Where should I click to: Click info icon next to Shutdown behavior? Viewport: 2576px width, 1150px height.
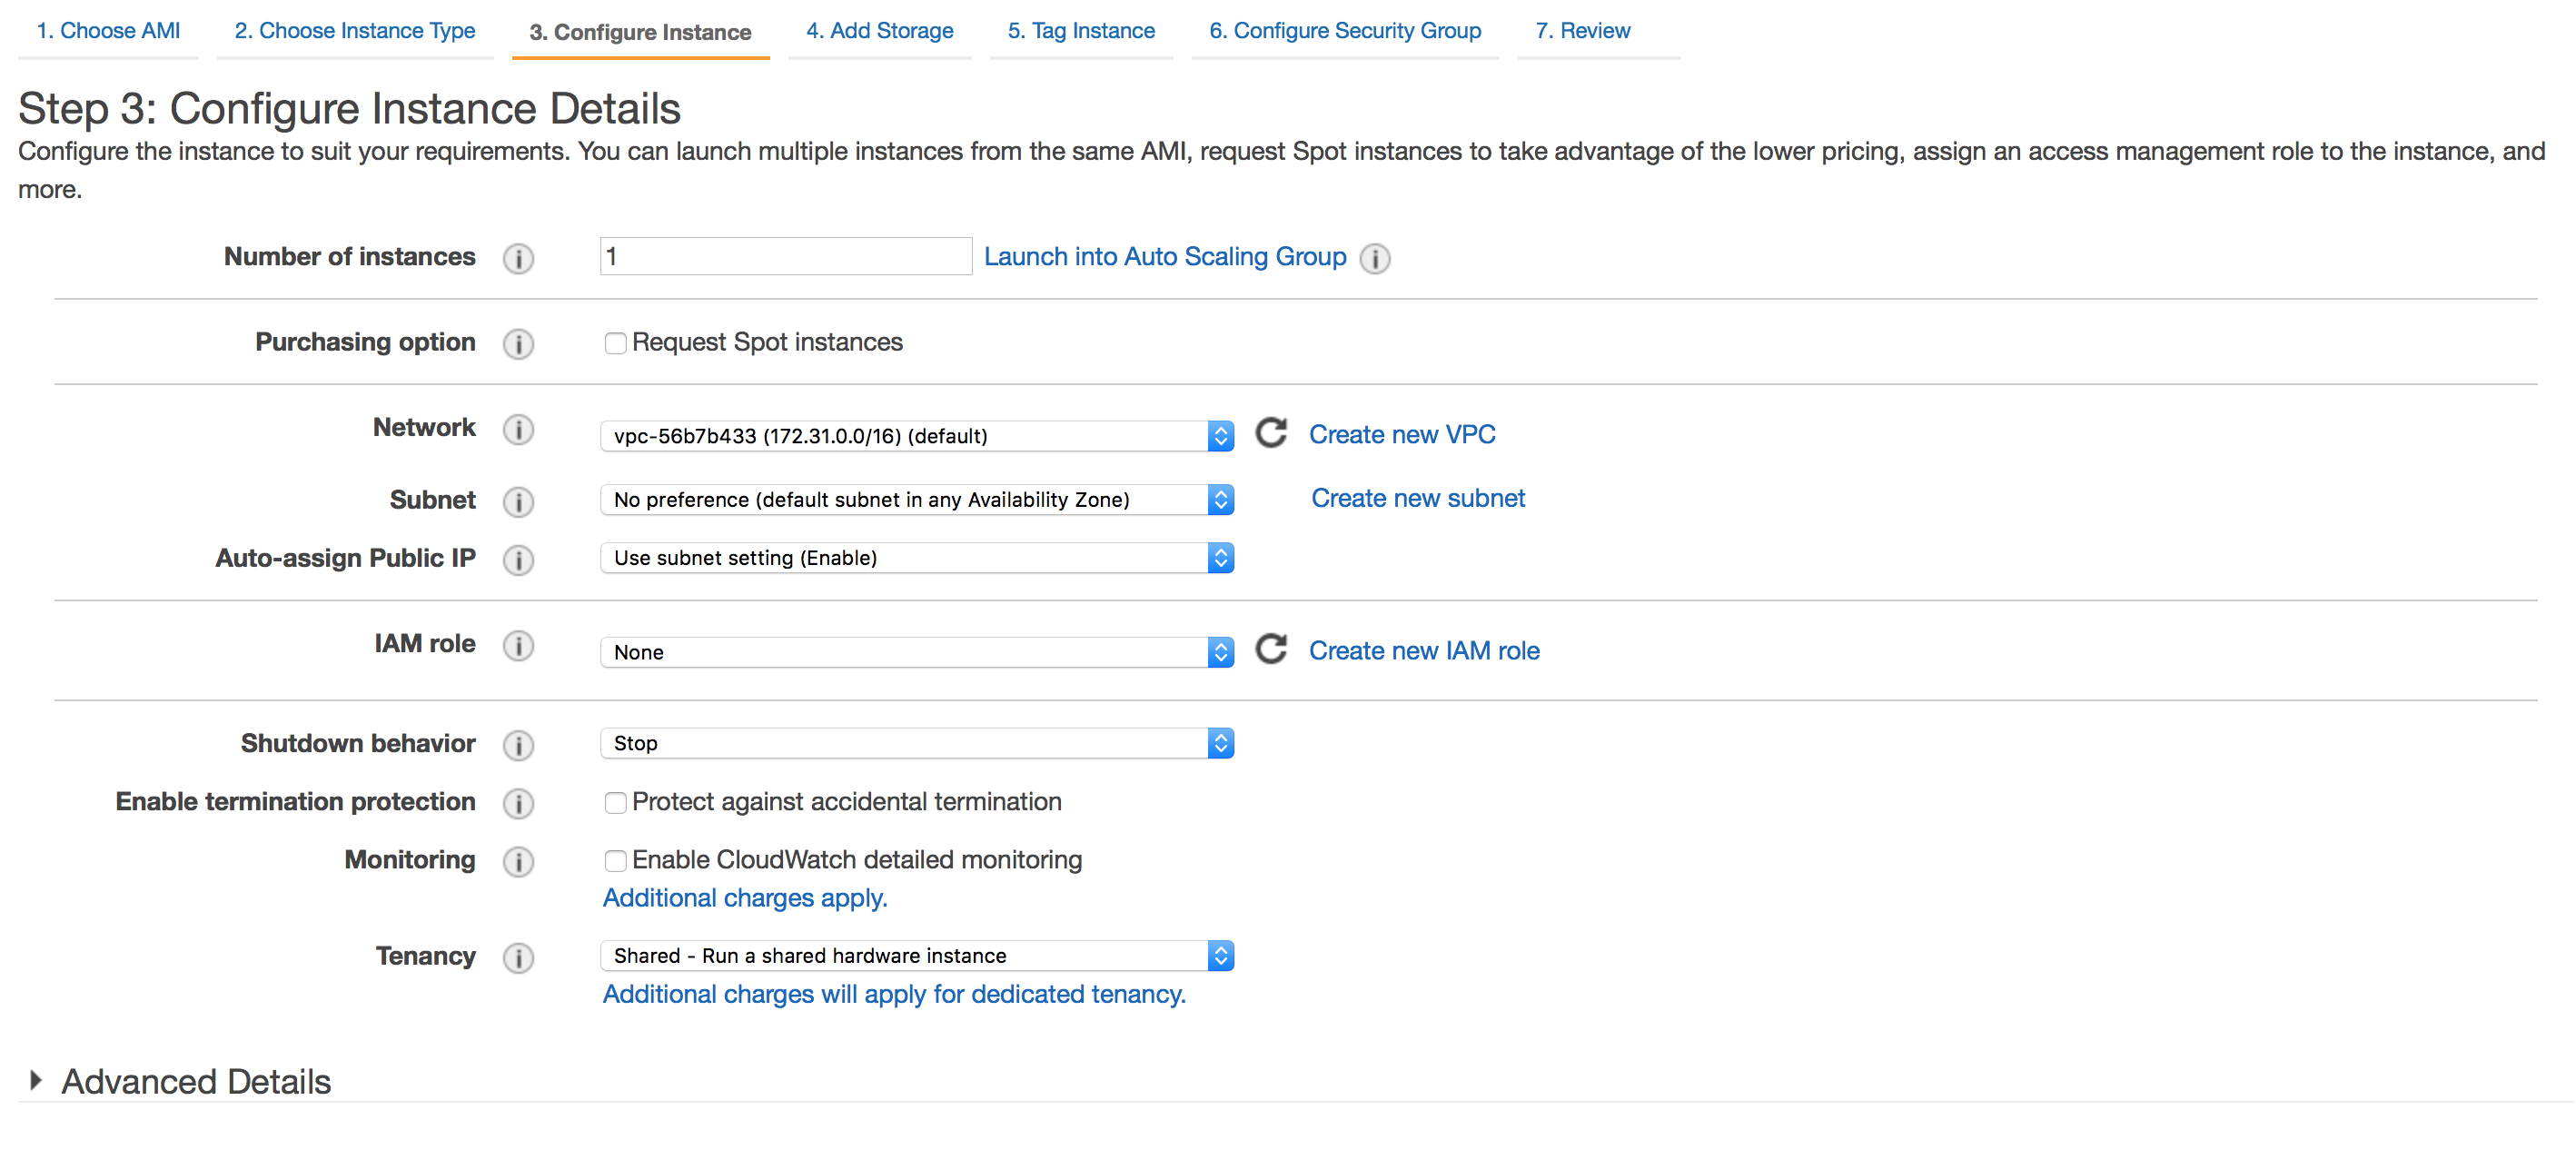click(518, 745)
